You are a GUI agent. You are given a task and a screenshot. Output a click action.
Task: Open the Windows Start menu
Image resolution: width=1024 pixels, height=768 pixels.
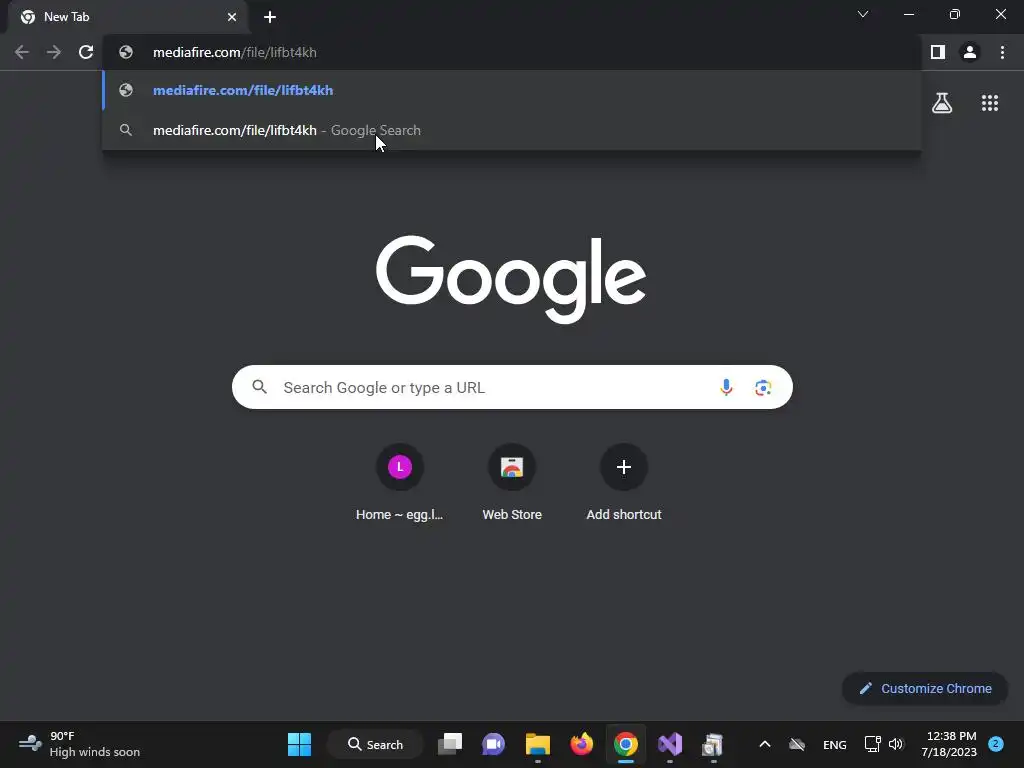coord(299,744)
